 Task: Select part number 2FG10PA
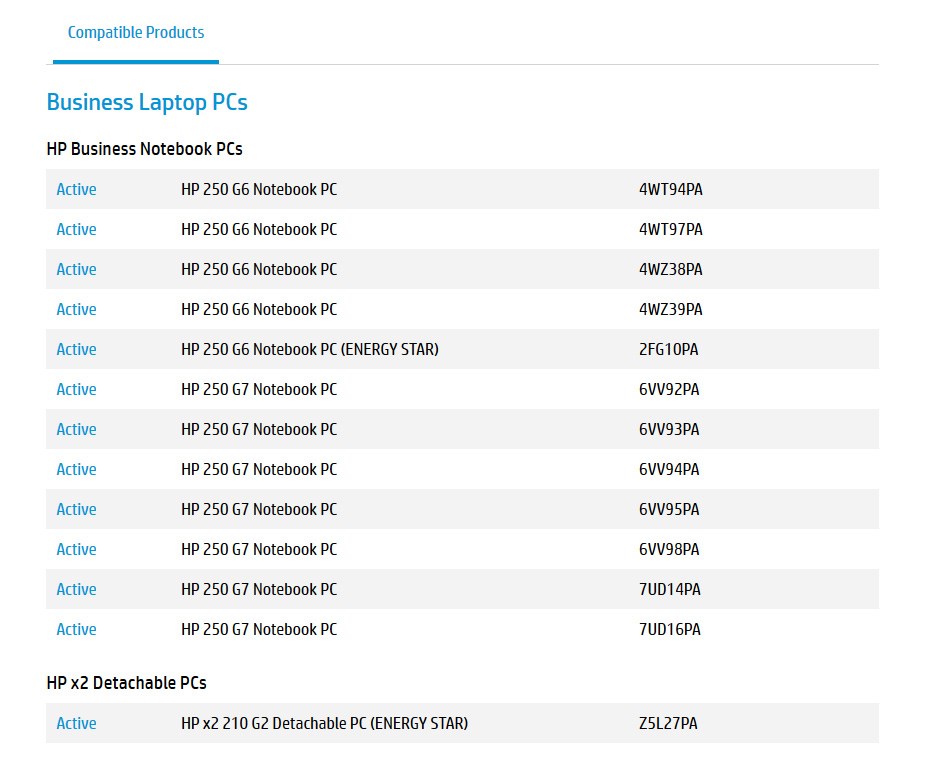(x=668, y=349)
